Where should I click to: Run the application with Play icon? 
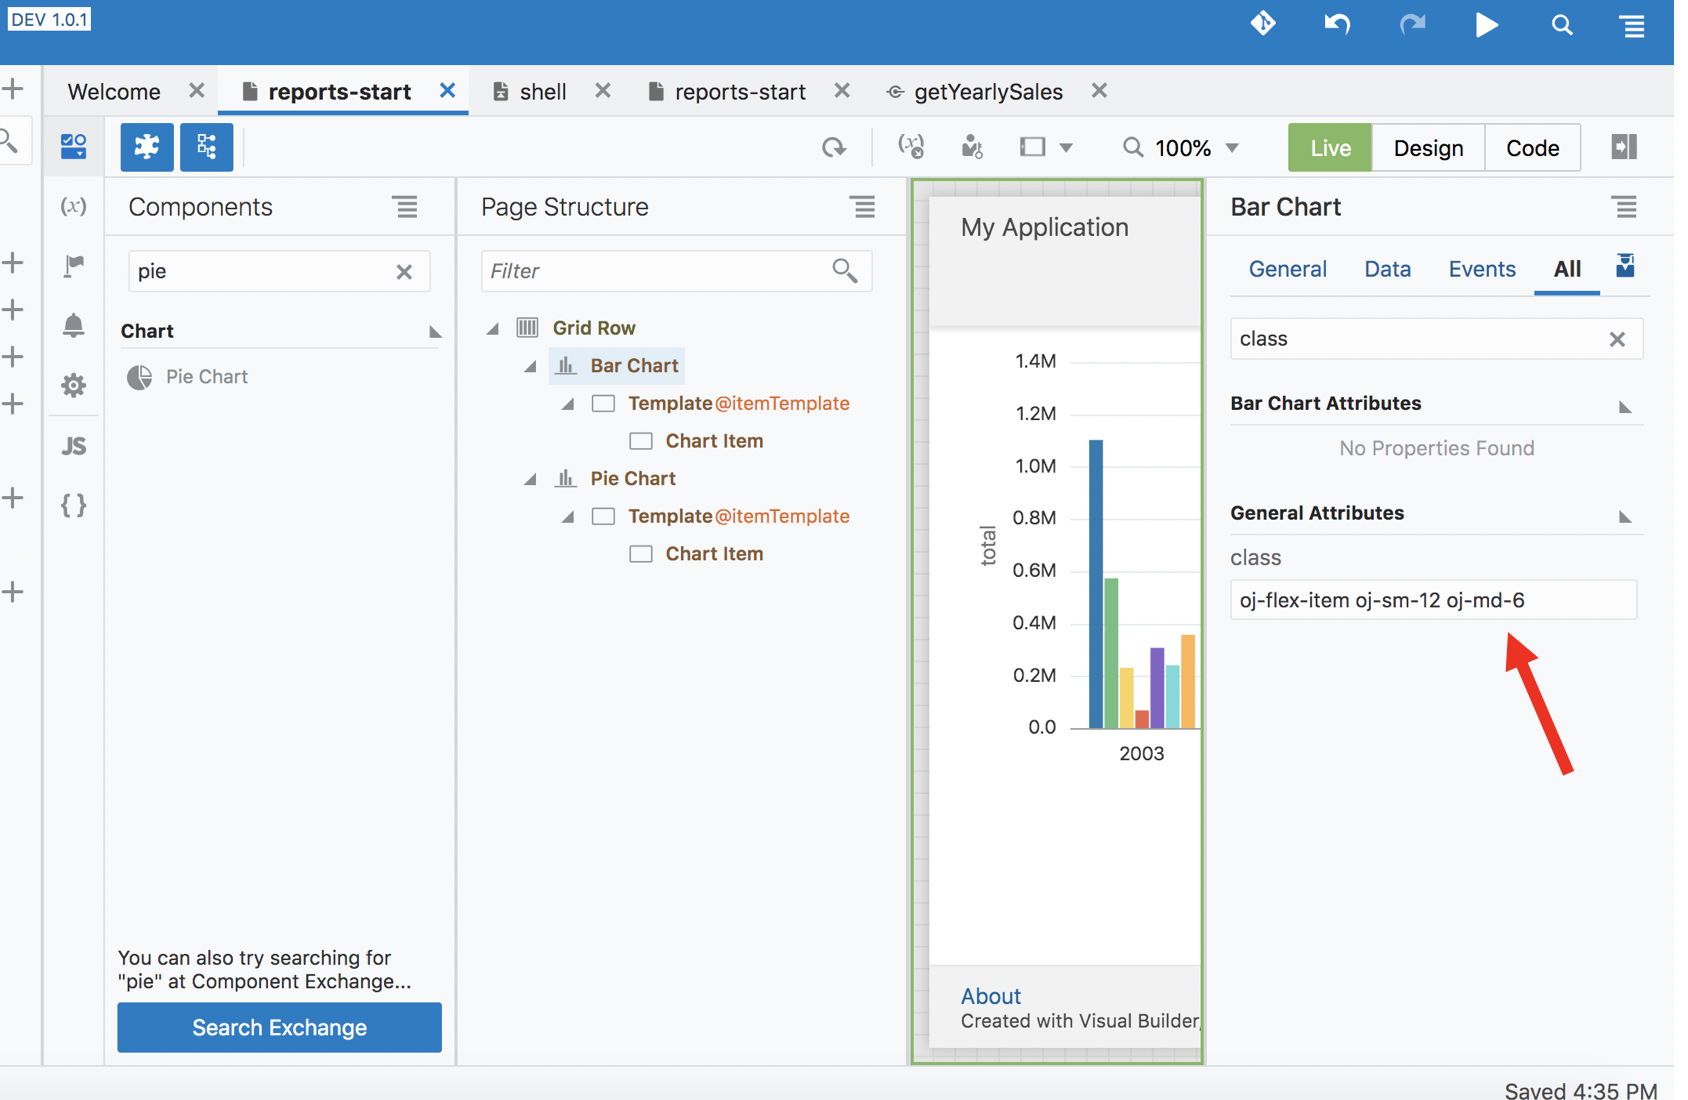point(1486,24)
